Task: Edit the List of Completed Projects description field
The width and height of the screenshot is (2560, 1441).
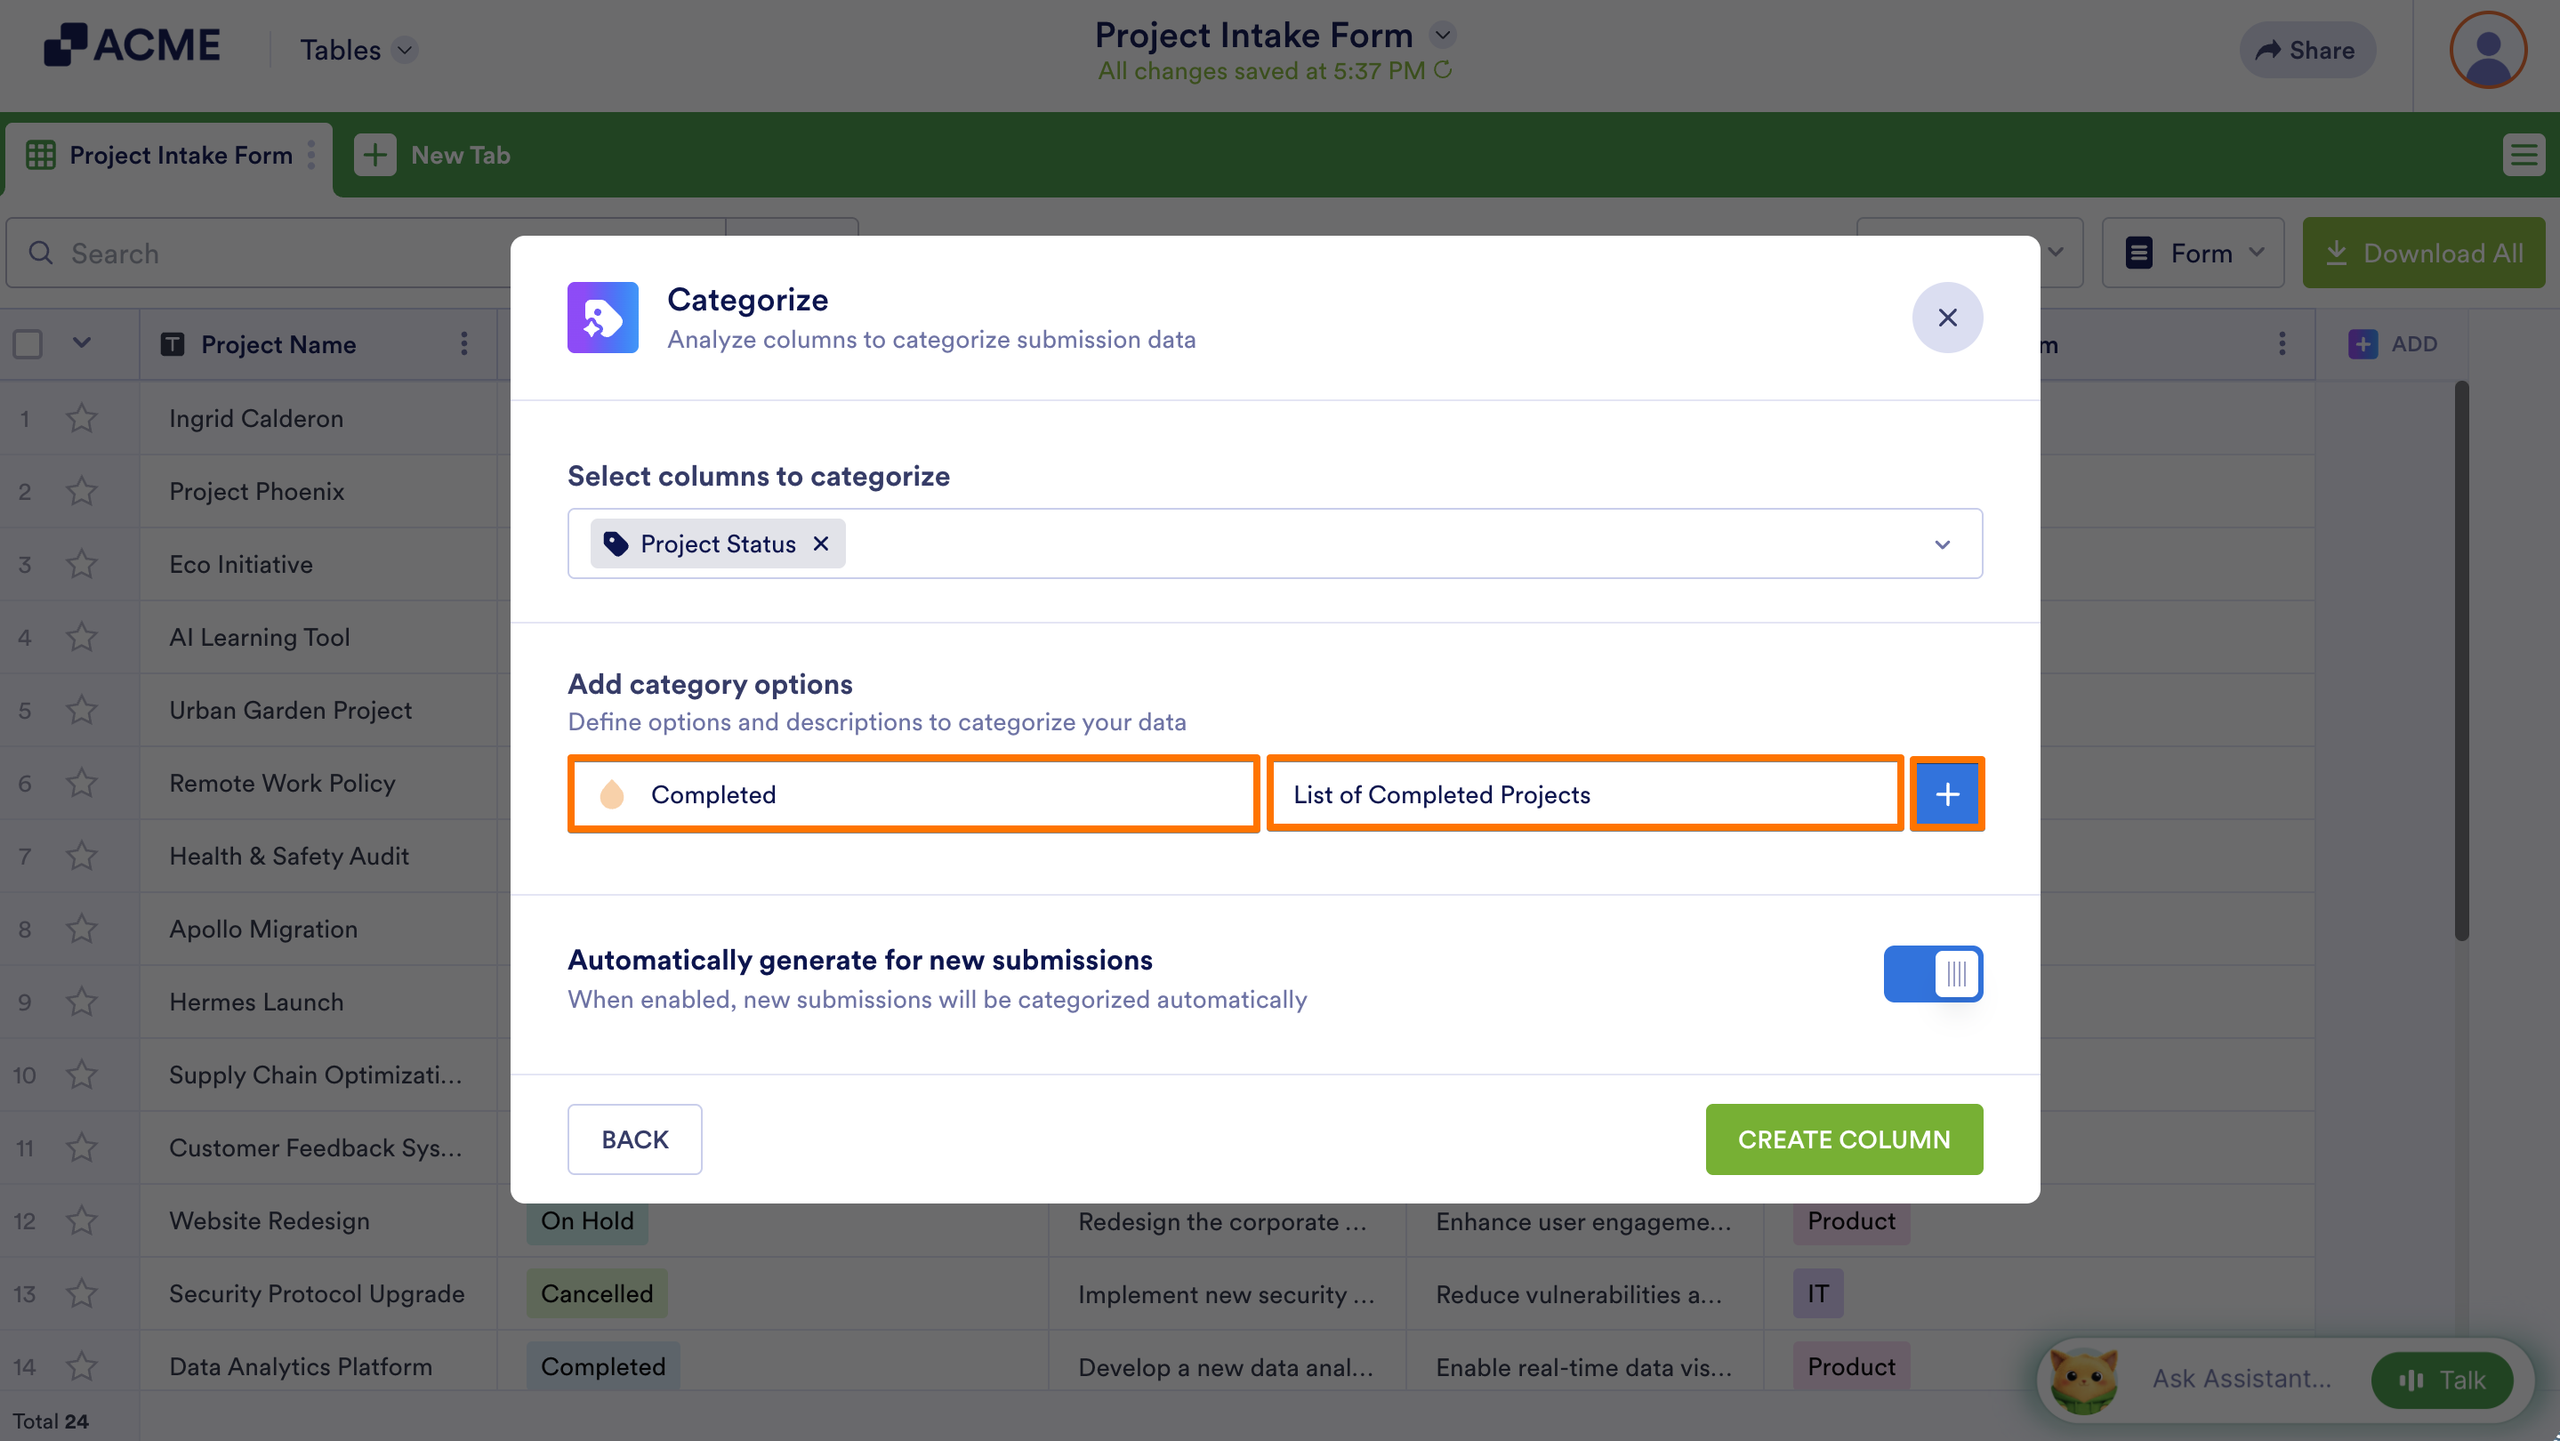Action: point(1585,794)
